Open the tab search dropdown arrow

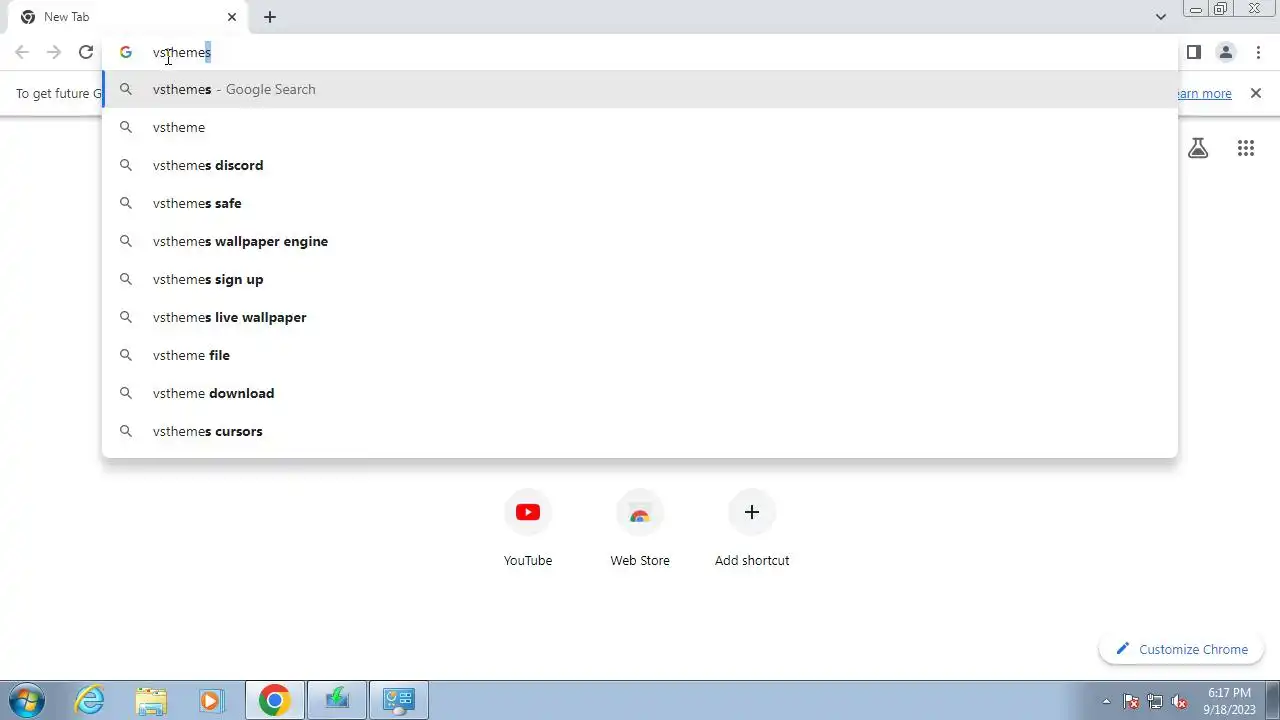click(1160, 17)
